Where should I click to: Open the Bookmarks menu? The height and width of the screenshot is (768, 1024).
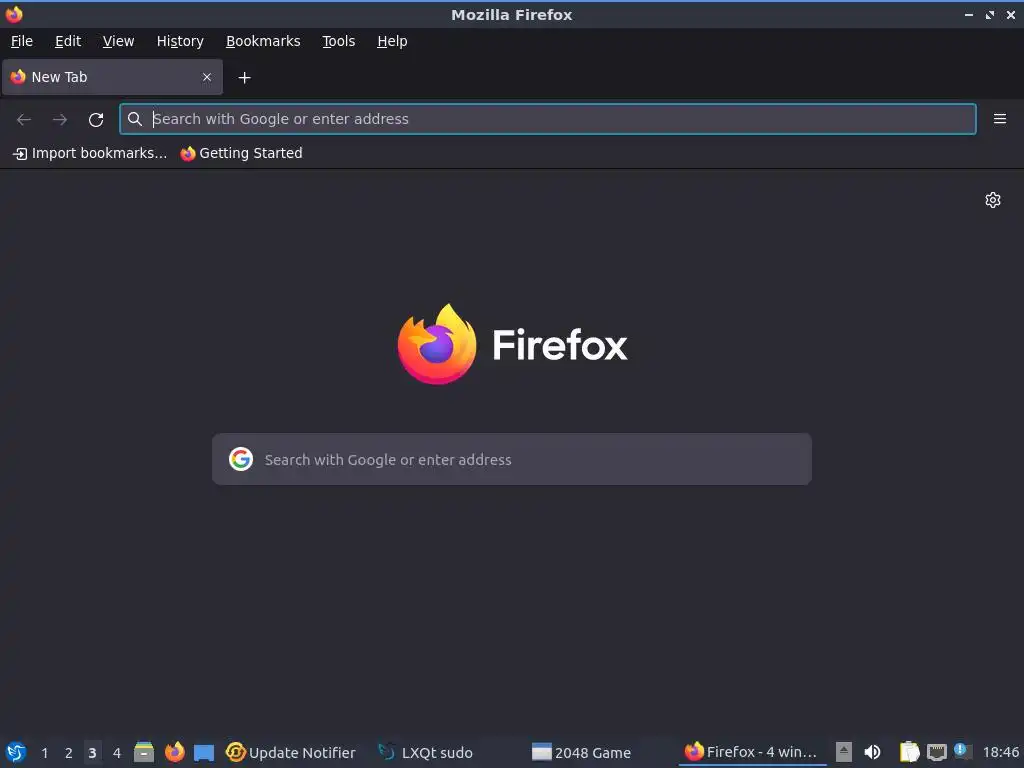263,41
